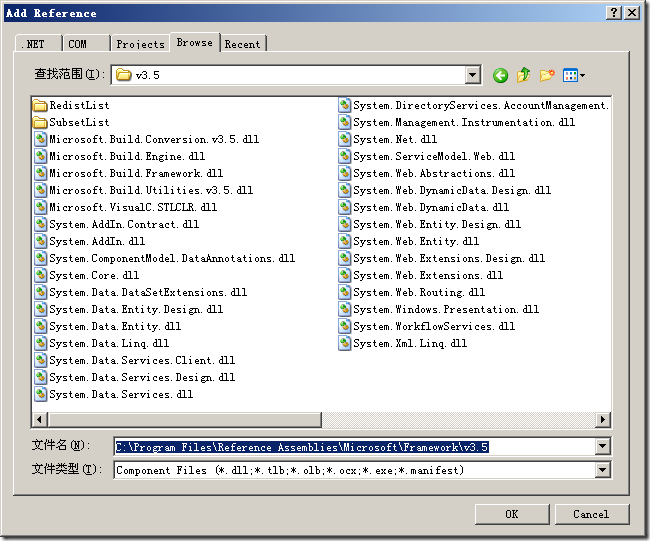
Task: Select System.Web.DynamicData.Design.dll
Action: point(445,190)
